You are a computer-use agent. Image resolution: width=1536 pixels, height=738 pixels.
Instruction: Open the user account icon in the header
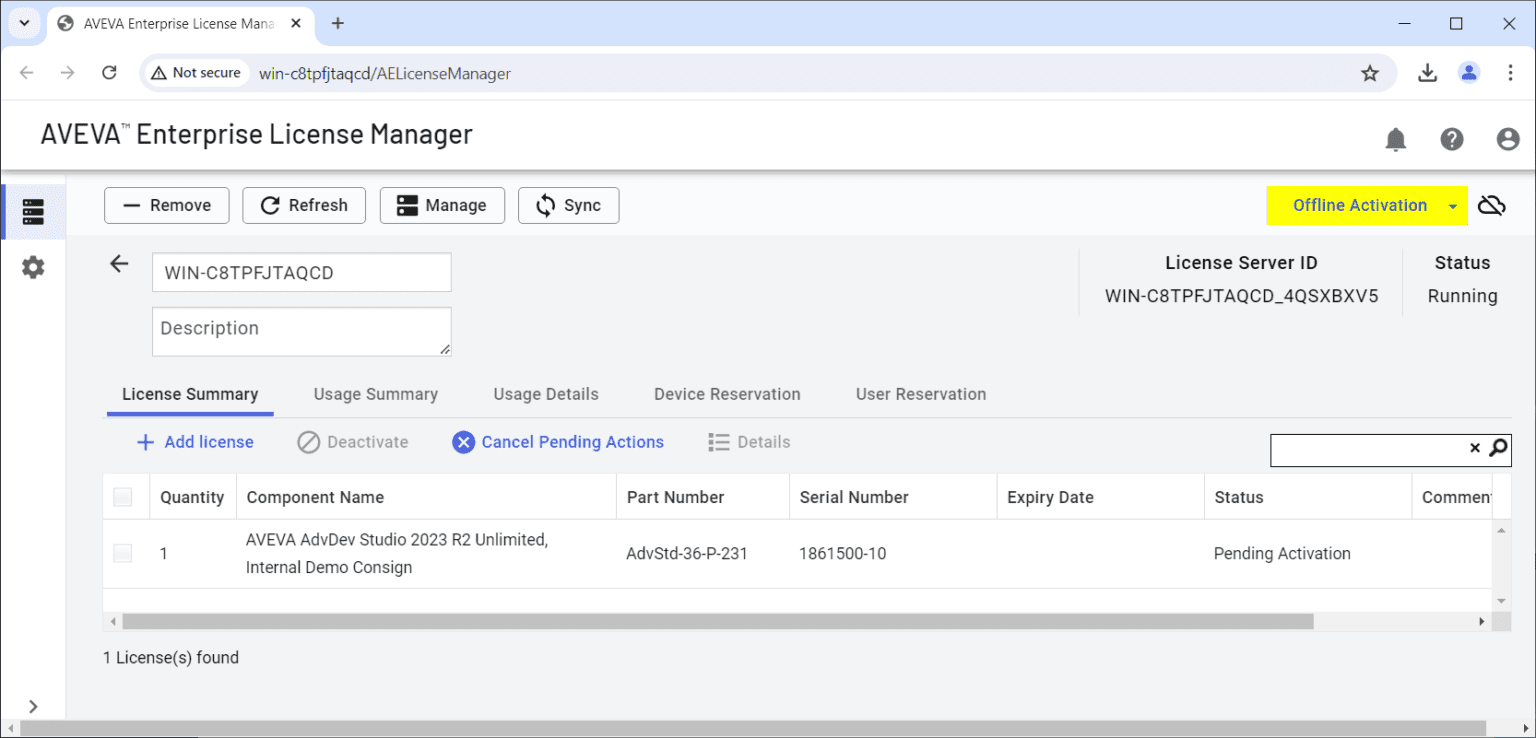pos(1507,139)
